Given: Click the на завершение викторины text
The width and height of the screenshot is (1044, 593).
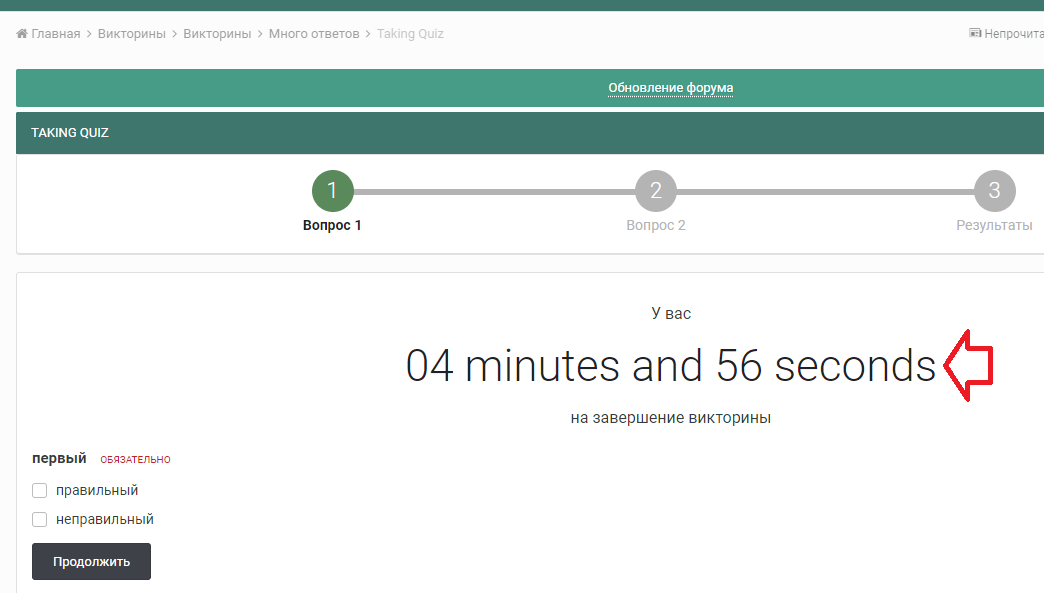Looking at the screenshot, I should (x=670, y=418).
